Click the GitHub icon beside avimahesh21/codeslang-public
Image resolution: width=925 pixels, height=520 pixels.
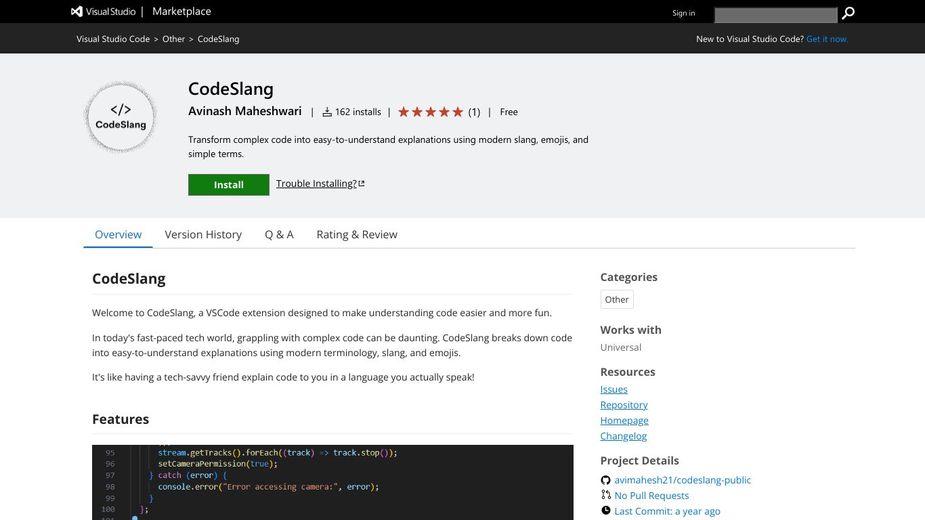pos(605,480)
